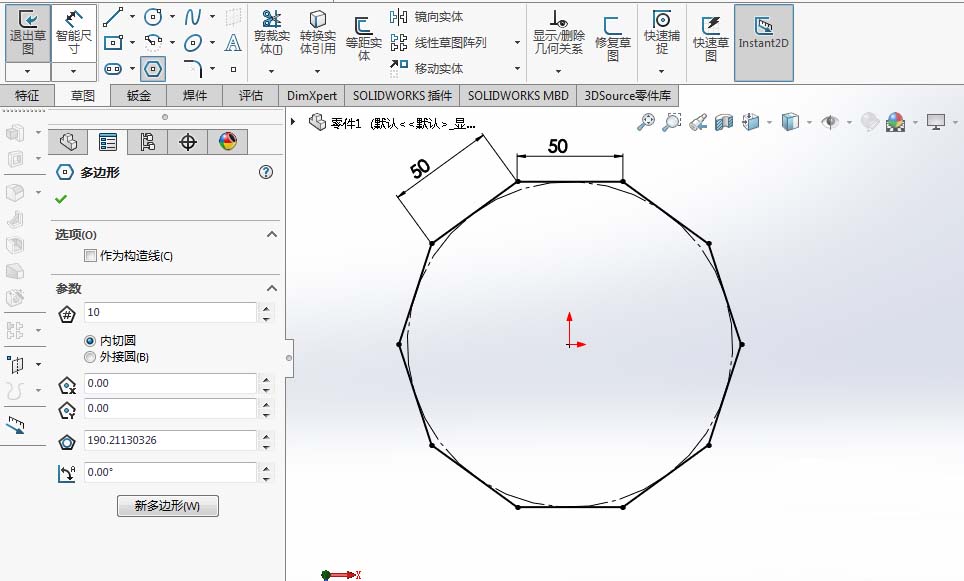Viewport: 964px width, 581px height.
Task: Select the Corner Rectangle tool
Action: click(113, 42)
